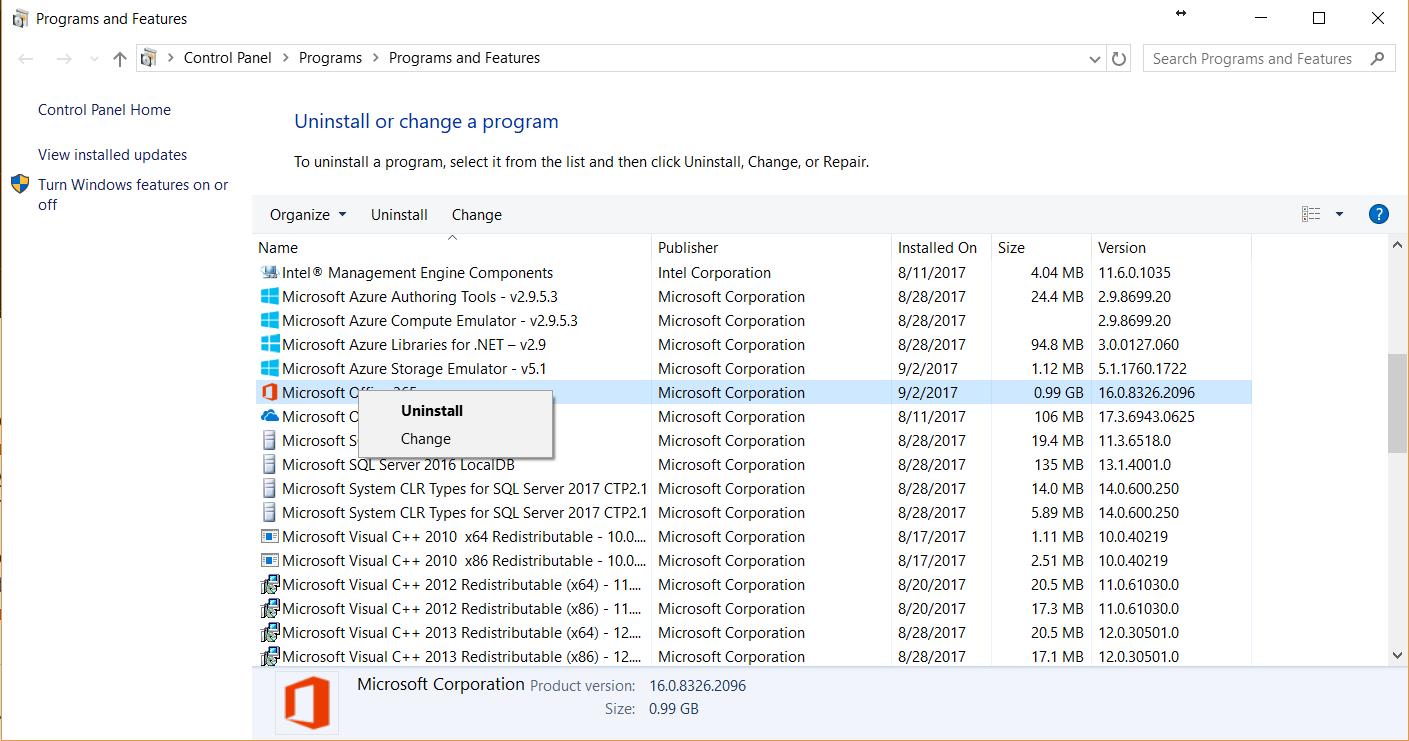
Task: Click Visual C++ 2012 Redistributable (x86) icon
Action: coord(269,608)
